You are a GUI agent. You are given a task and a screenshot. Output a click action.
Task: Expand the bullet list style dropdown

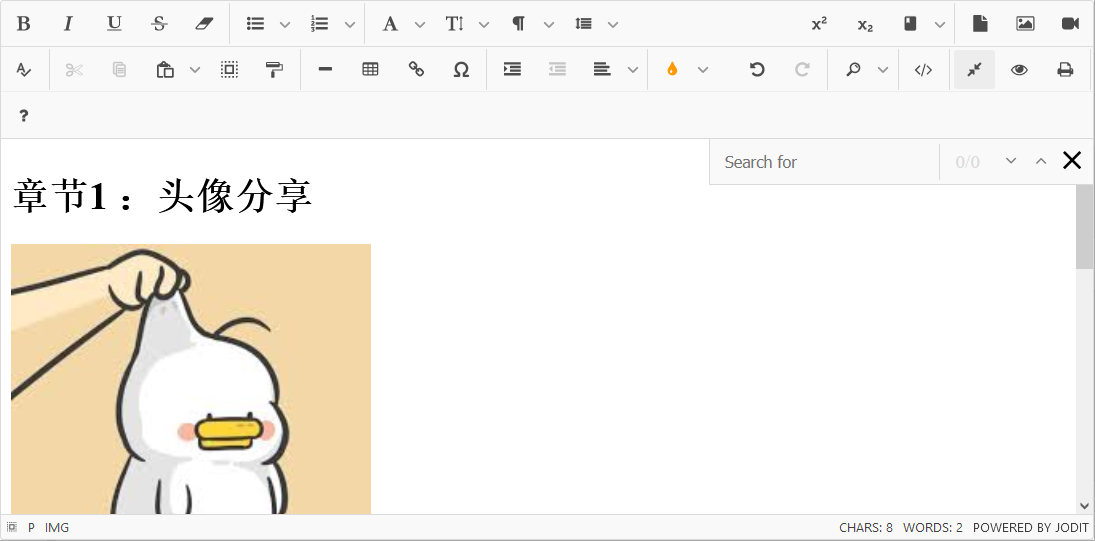tap(285, 24)
